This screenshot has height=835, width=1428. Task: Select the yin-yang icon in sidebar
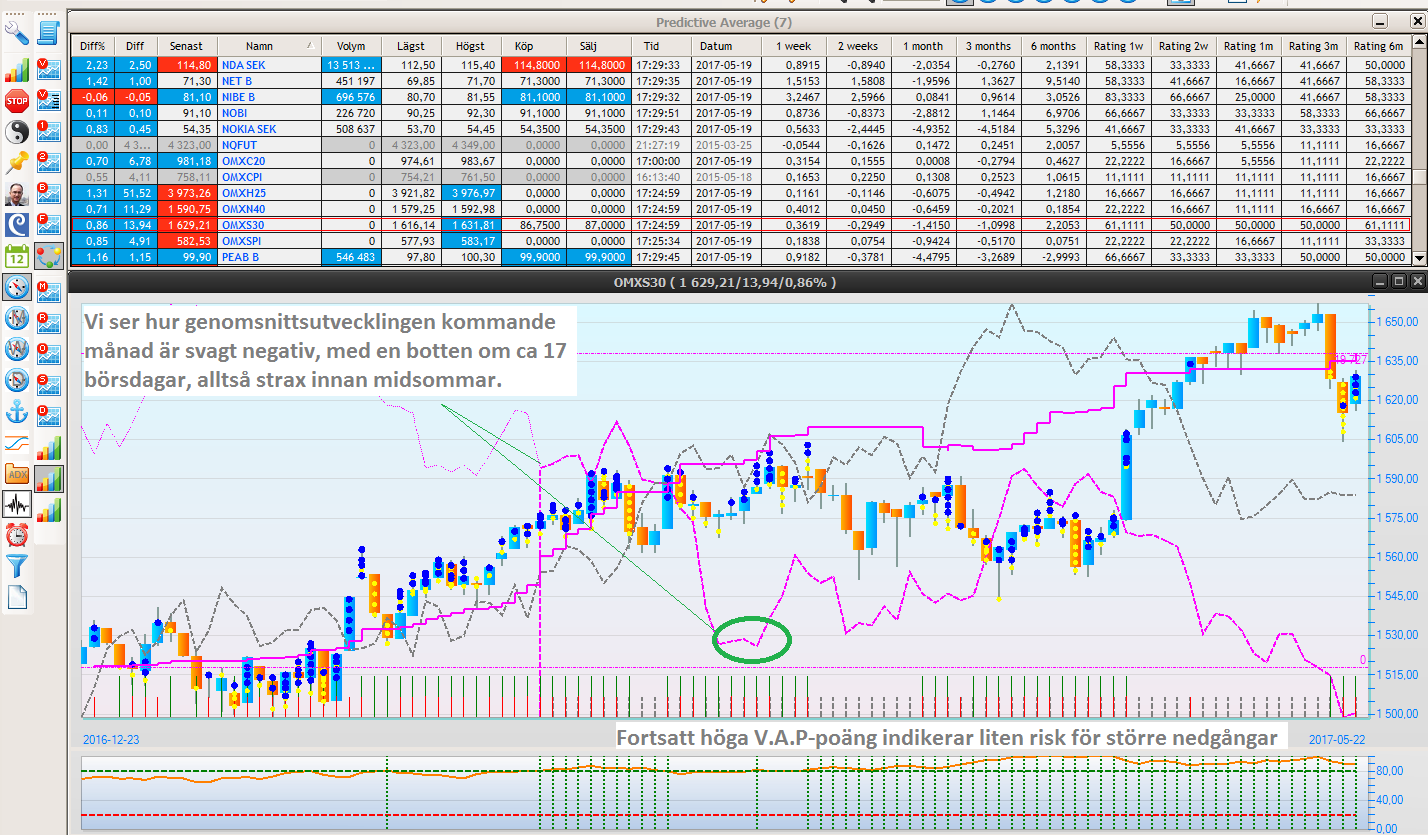pos(17,131)
